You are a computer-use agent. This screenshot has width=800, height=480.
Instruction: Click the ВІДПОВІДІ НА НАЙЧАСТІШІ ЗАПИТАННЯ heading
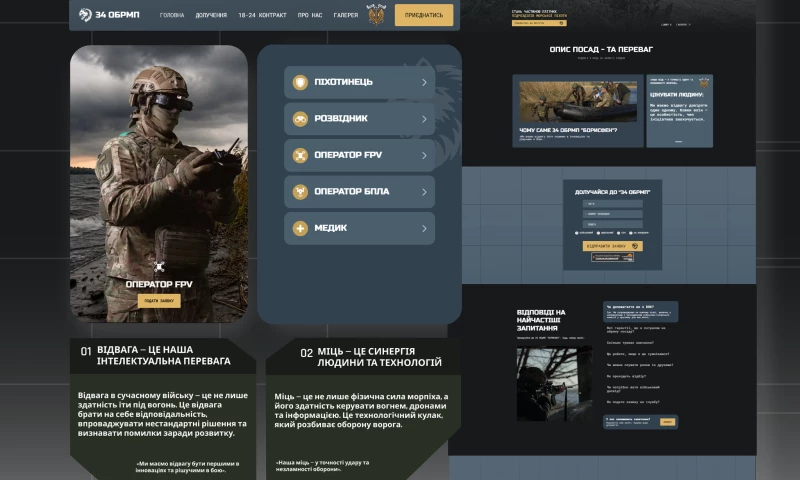[541, 320]
